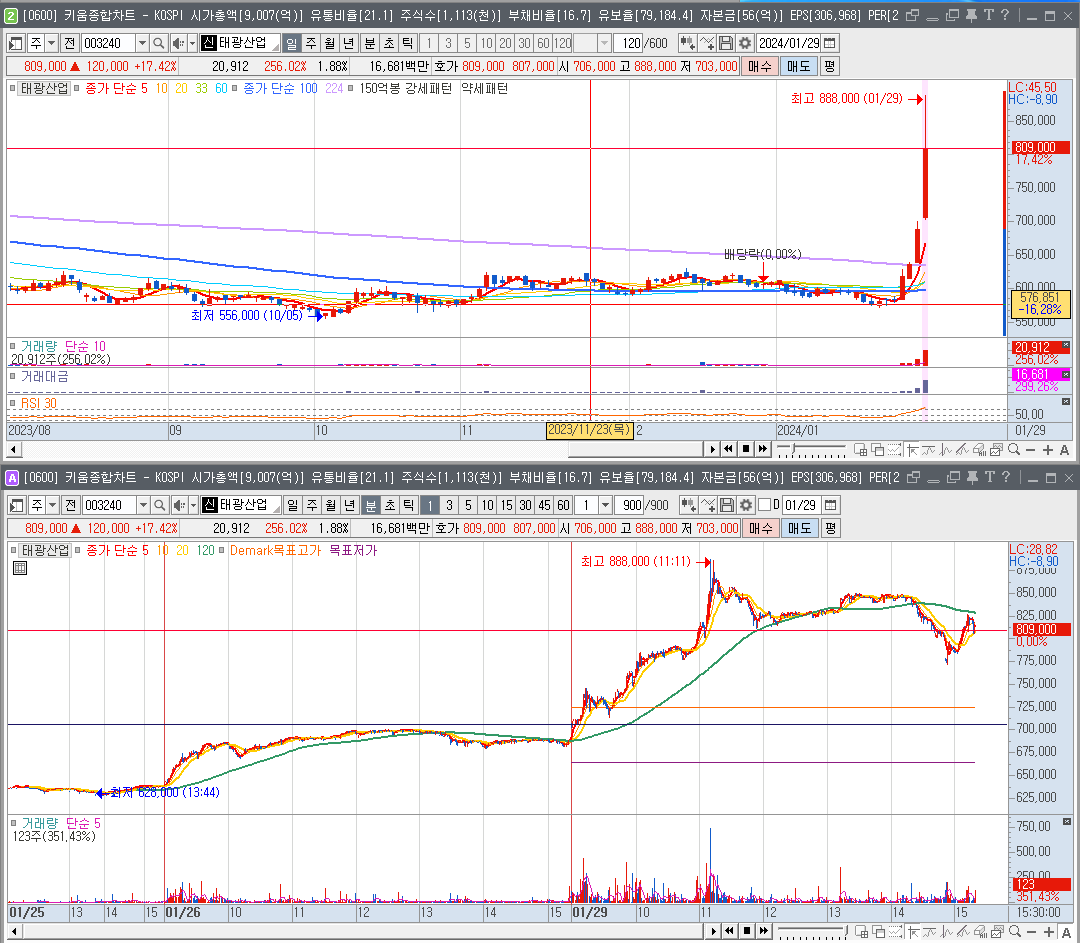
Task: Click the grid table icon under the bottom chart legend
Action: pos(20,568)
